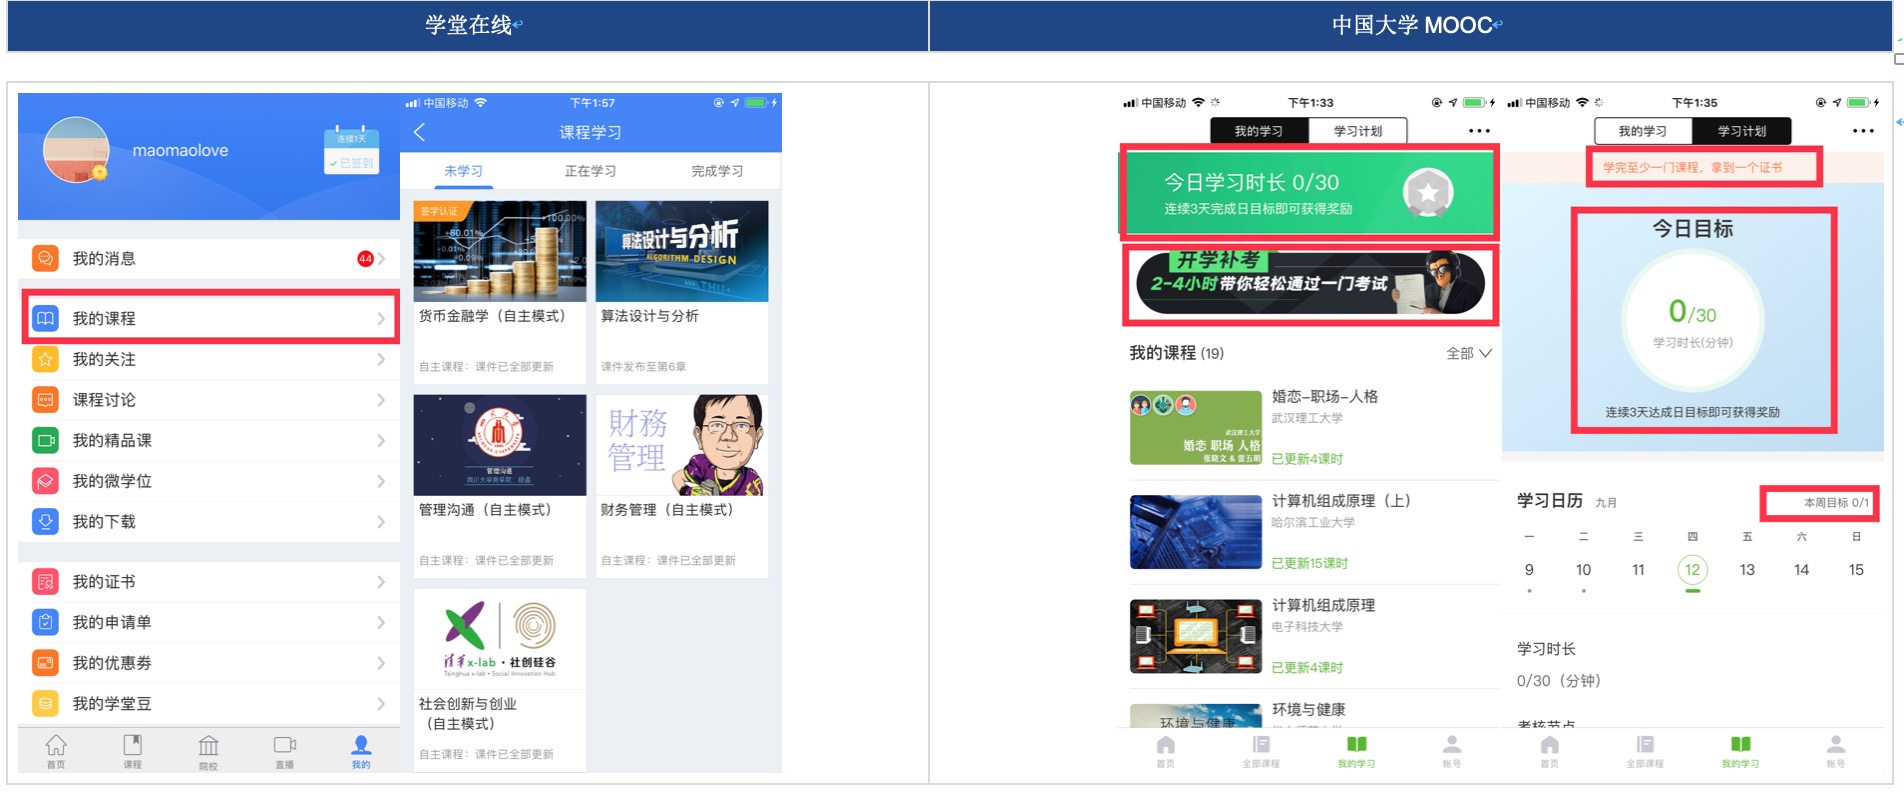The width and height of the screenshot is (1904, 792).
Task: Switch to the 正在学习 tab
Action: tap(590, 171)
